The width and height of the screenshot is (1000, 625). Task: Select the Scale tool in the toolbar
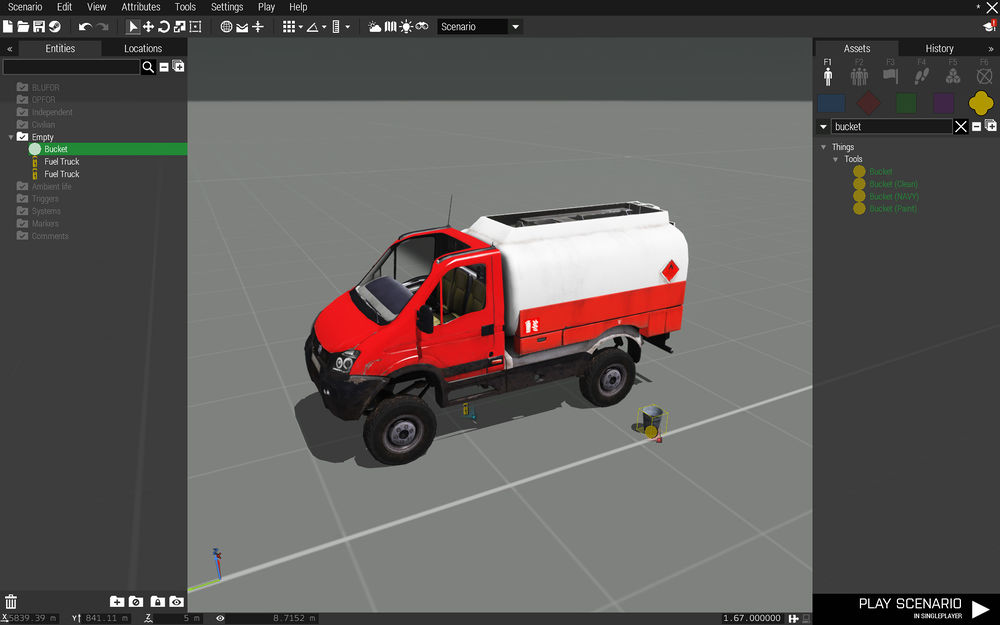179,26
